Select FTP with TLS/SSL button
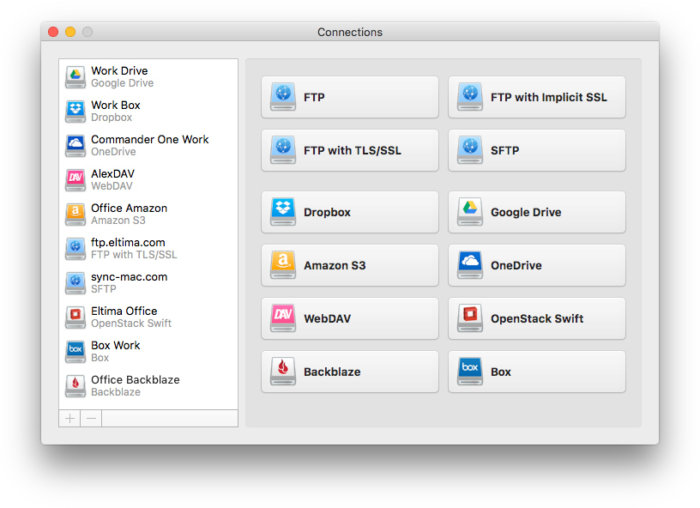Viewport: 700px width, 508px height. (350, 150)
